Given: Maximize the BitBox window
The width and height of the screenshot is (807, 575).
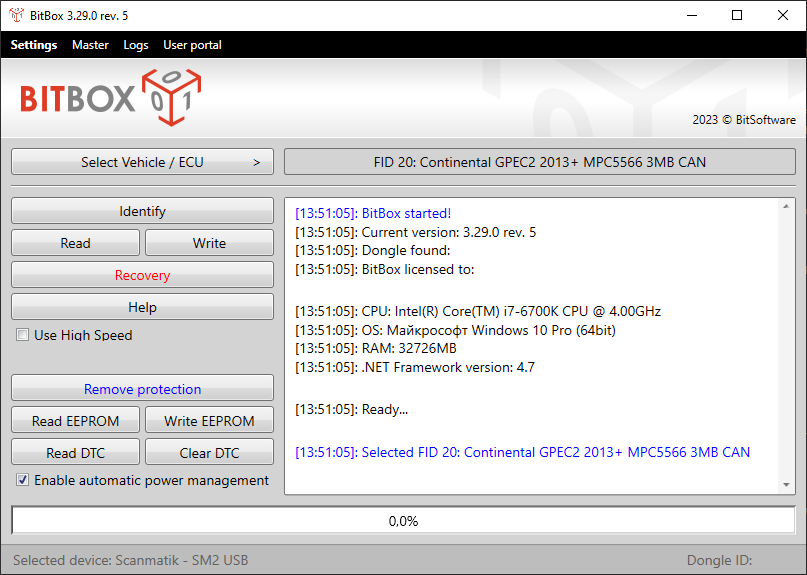Looking at the screenshot, I should point(737,15).
